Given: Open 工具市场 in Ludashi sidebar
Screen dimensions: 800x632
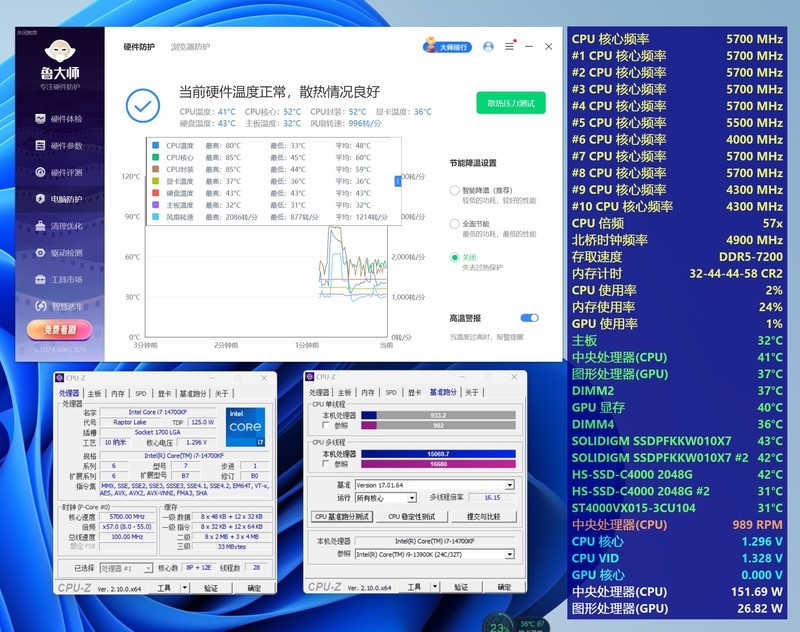Looking at the screenshot, I should [59, 280].
